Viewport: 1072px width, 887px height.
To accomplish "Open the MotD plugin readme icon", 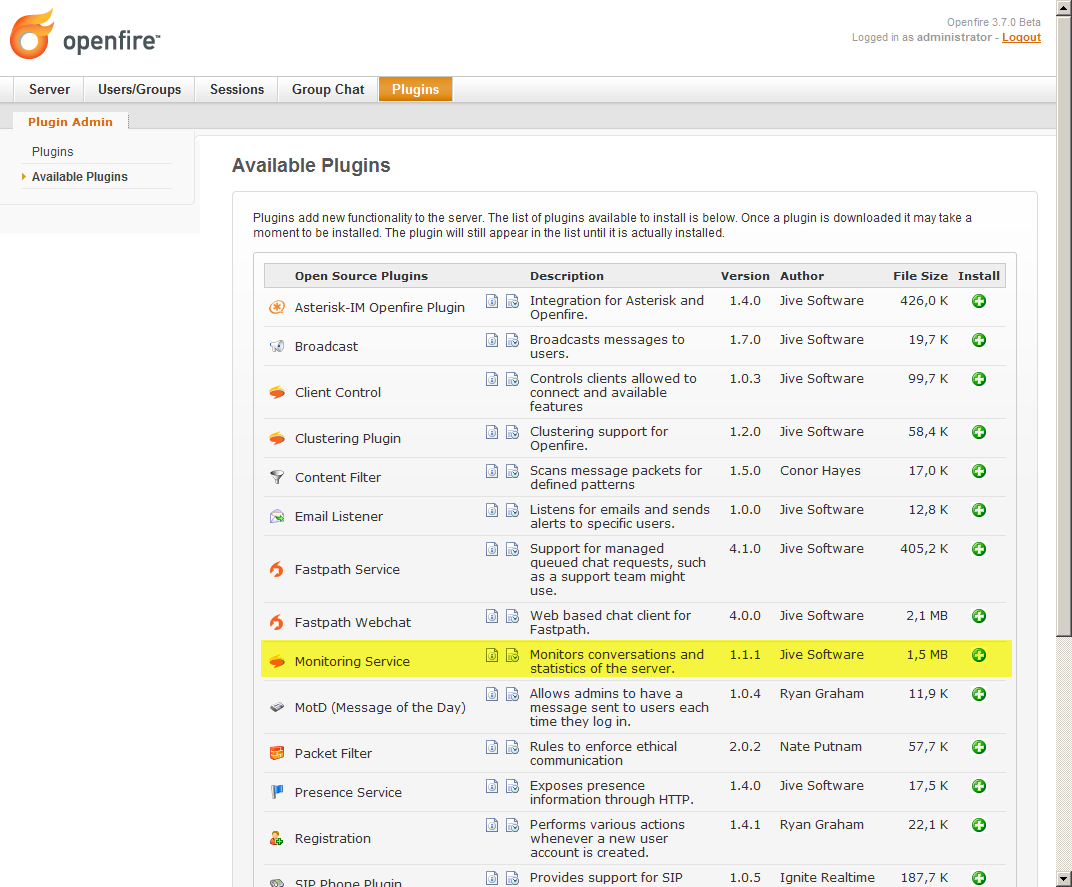I will pos(492,694).
